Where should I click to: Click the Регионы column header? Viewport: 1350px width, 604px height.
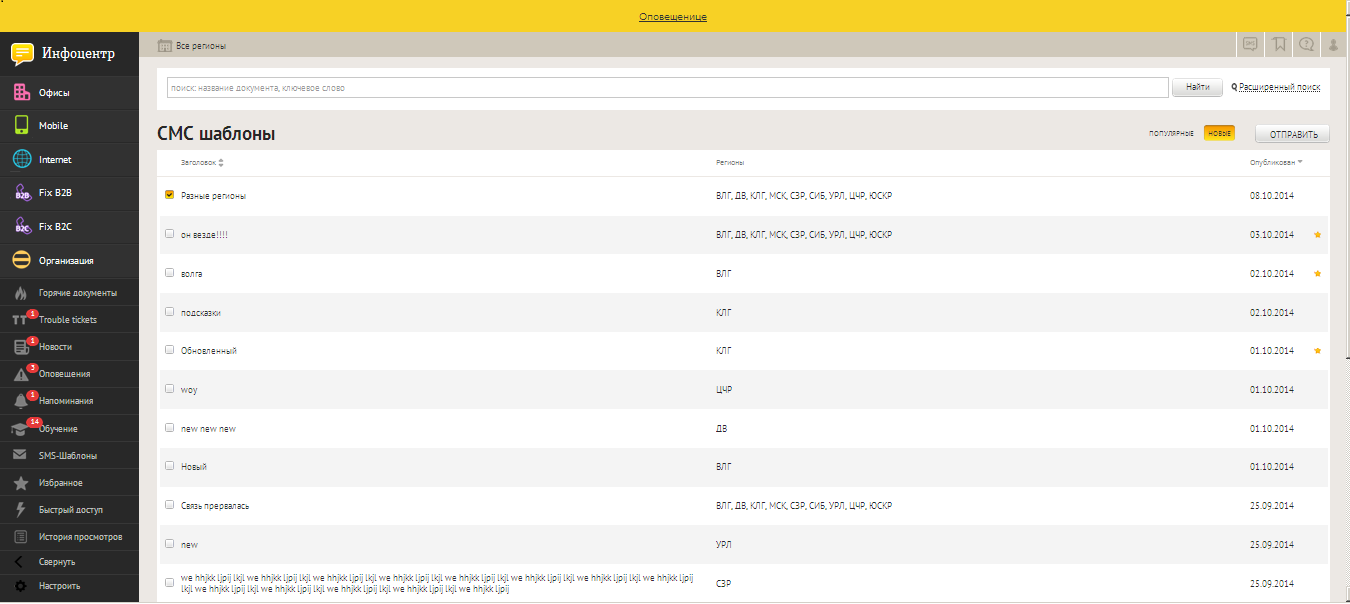[x=729, y=162]
